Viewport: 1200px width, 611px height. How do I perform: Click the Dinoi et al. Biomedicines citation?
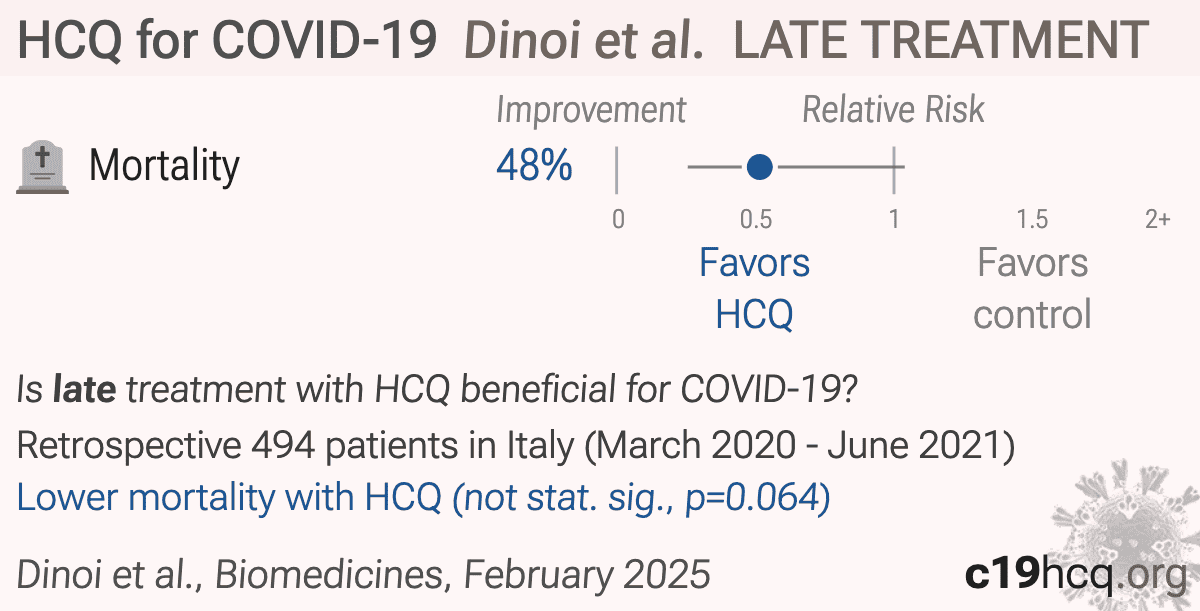pyautogui.click(x=364, y=575)
